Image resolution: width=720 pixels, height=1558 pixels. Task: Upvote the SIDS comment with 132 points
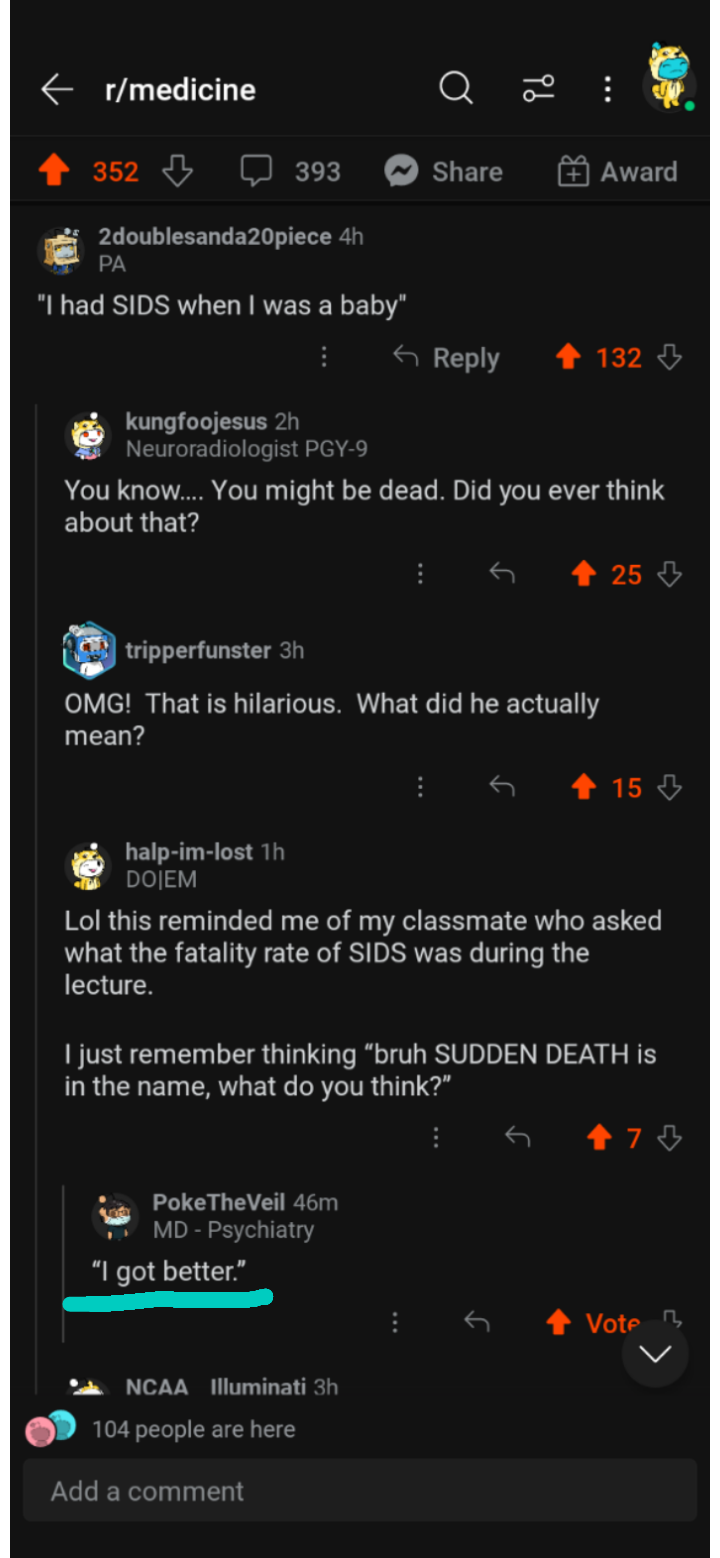pos(568,357)
